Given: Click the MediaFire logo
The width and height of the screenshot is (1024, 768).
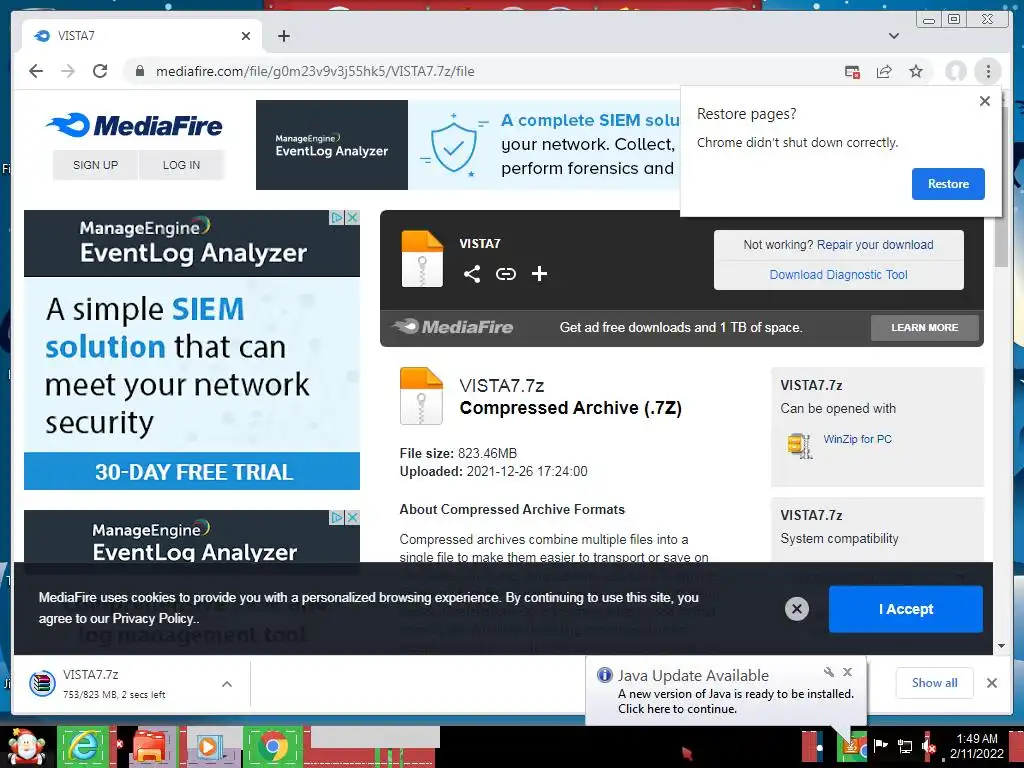Looking at the screenshot, I should pyautogui.click(x=134, y=125).
